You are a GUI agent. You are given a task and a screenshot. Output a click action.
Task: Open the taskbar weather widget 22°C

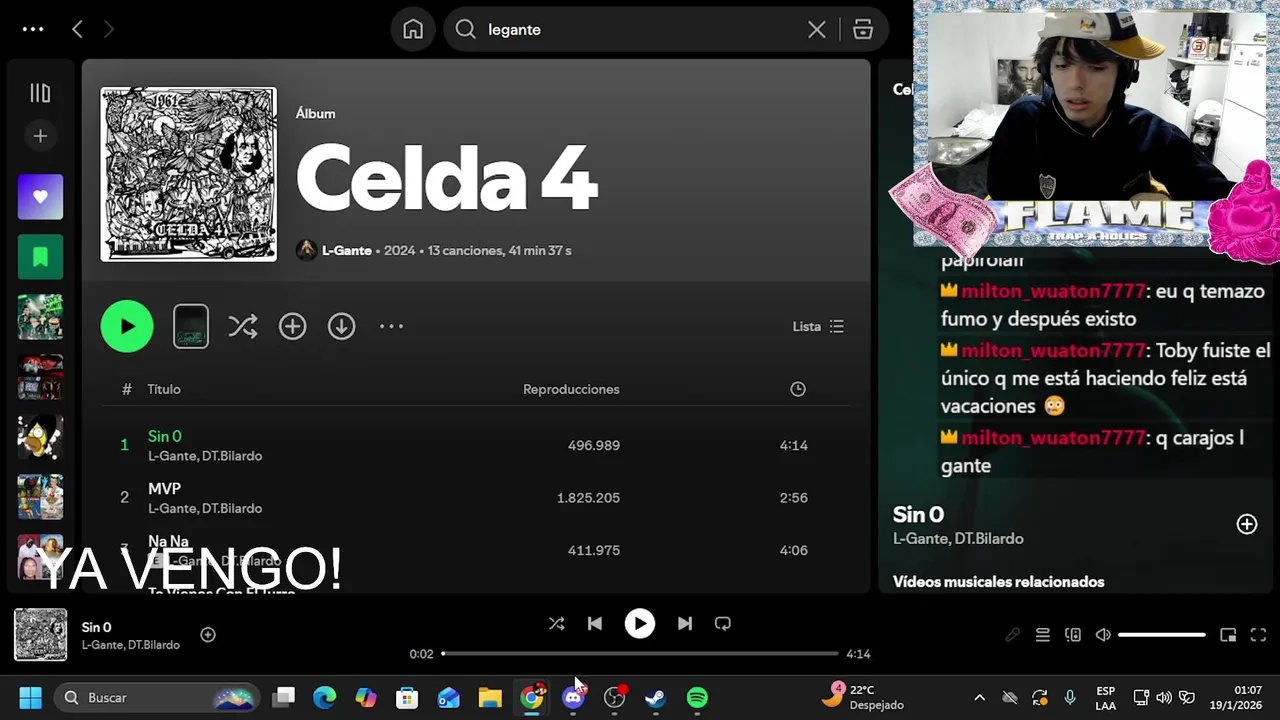(x=862, y=697)
